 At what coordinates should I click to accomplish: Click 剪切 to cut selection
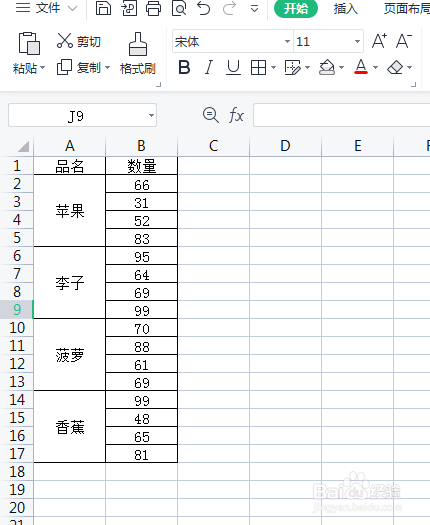click(x=79, y=41)
